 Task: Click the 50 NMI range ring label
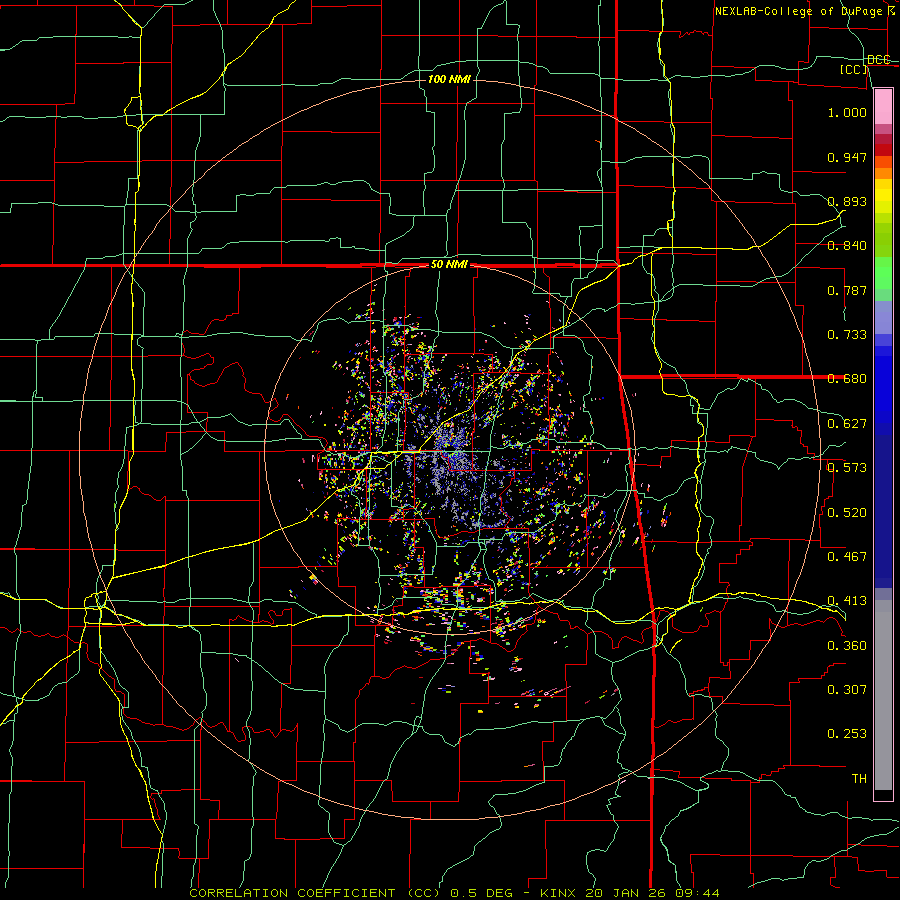pos(449,265)
